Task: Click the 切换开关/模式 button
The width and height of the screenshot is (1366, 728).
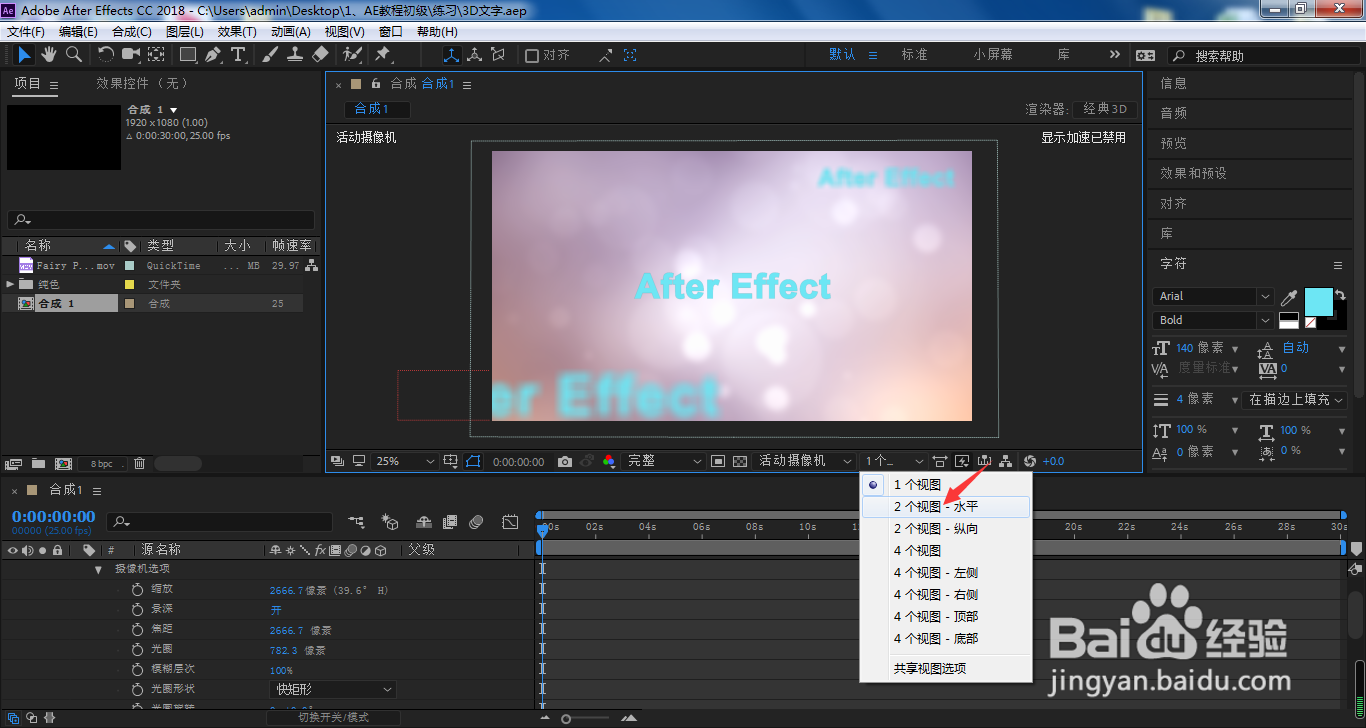Action: 333,717
